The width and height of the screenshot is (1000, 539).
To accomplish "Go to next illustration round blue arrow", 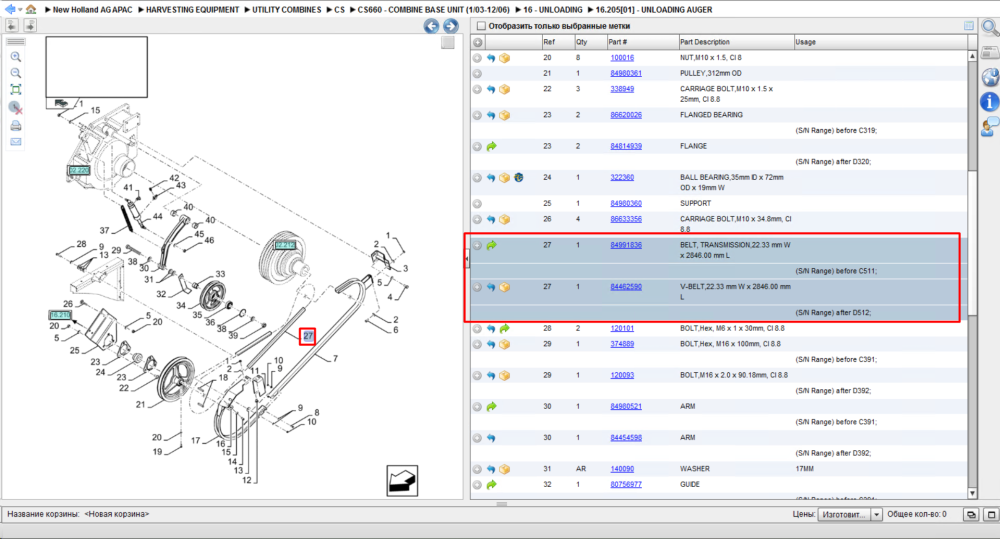I will tap(450, 26).
